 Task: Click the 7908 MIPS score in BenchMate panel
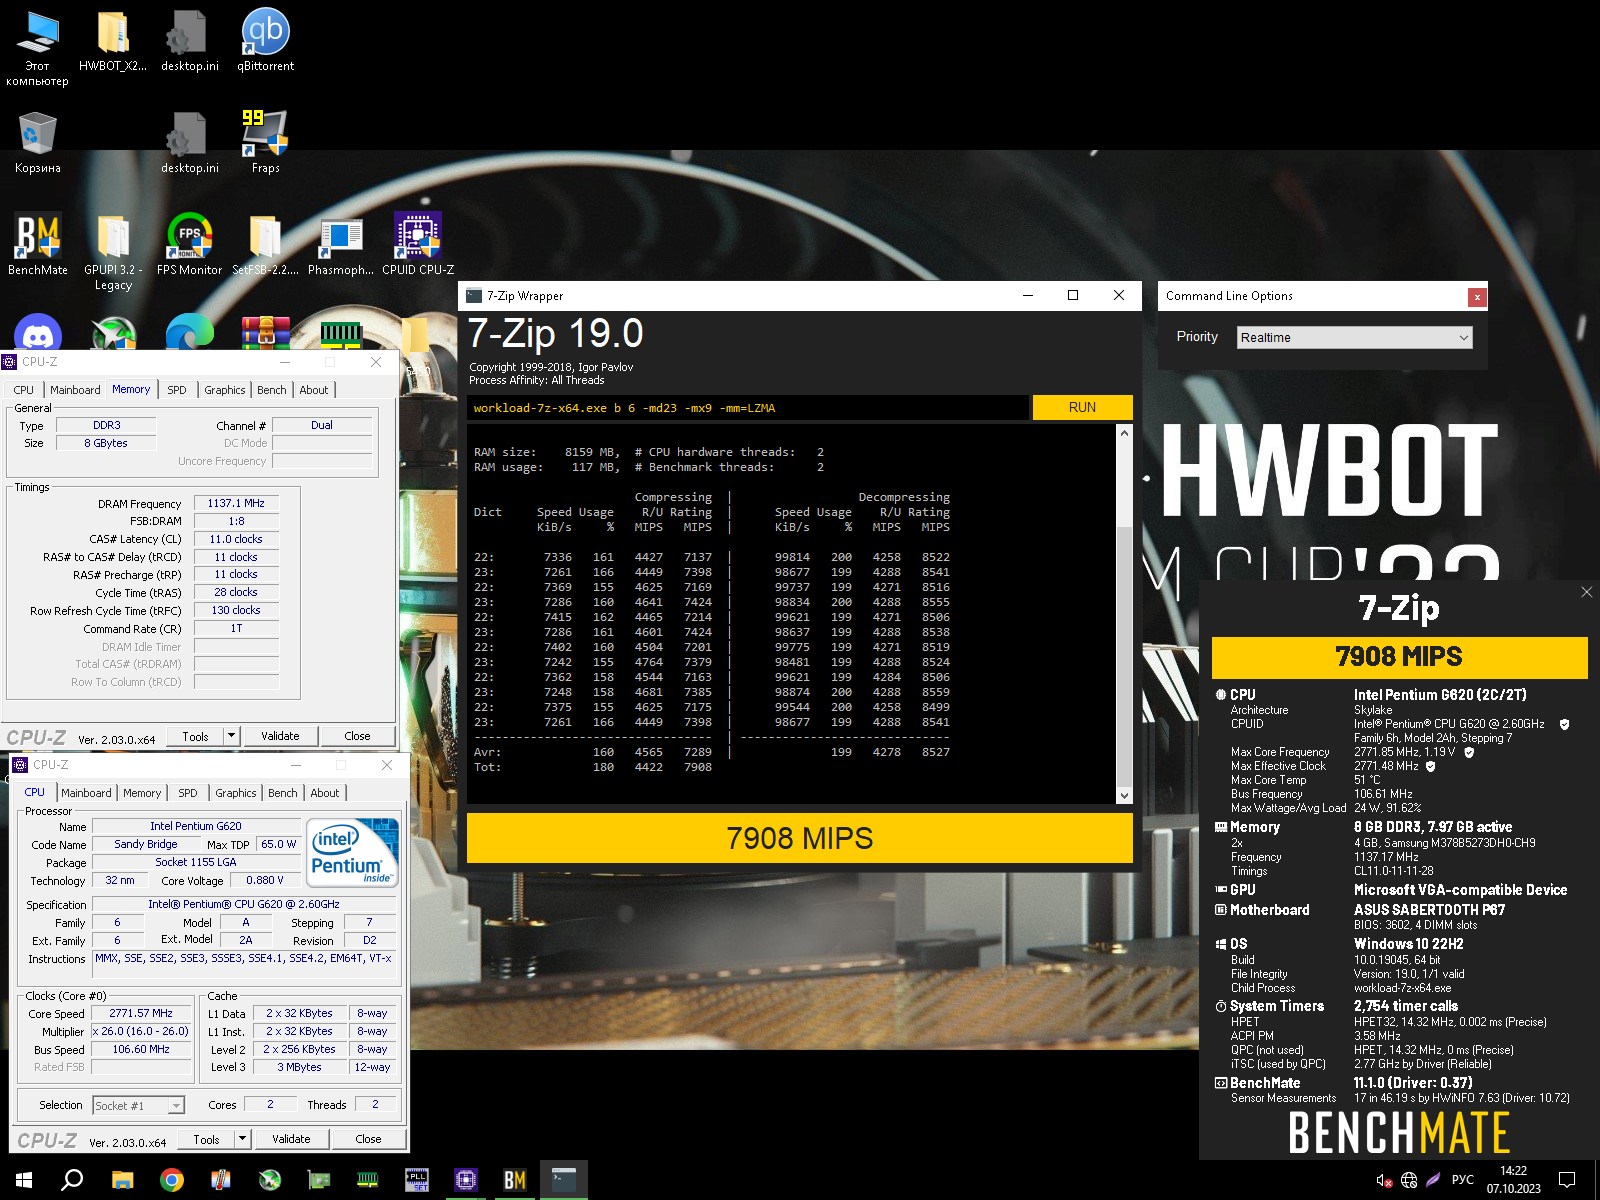click(1399, 657)
